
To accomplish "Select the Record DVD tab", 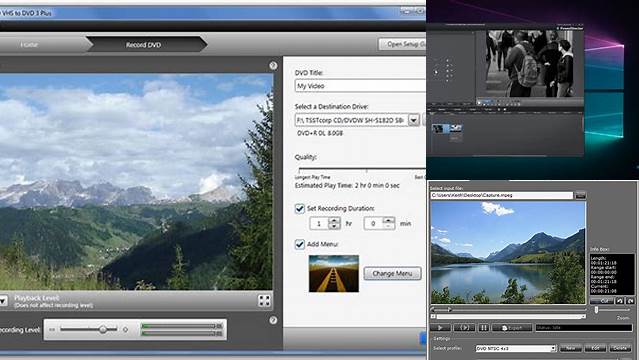I will [143, 45].
